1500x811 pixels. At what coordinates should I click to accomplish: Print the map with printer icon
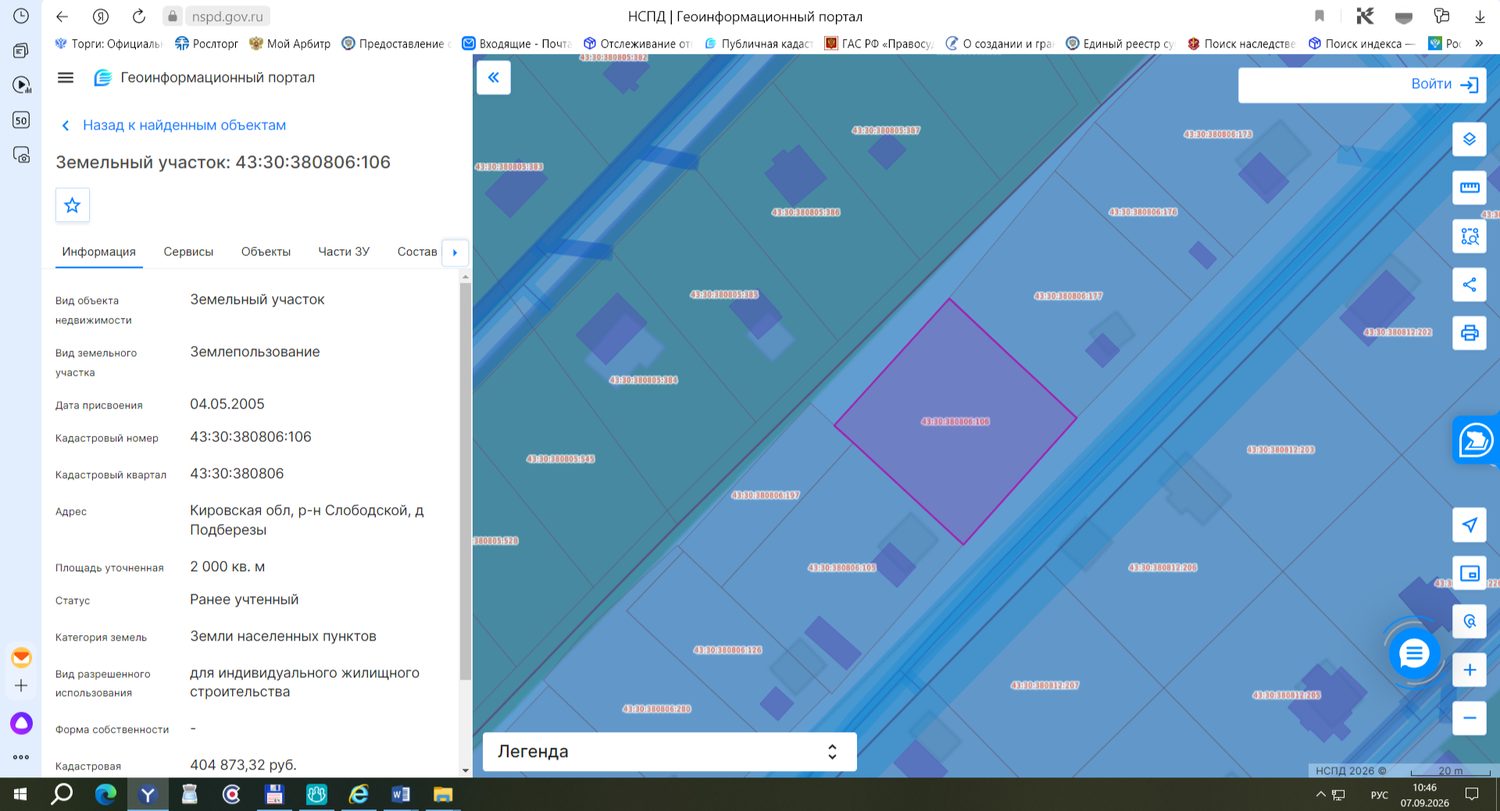point(1469,333)
